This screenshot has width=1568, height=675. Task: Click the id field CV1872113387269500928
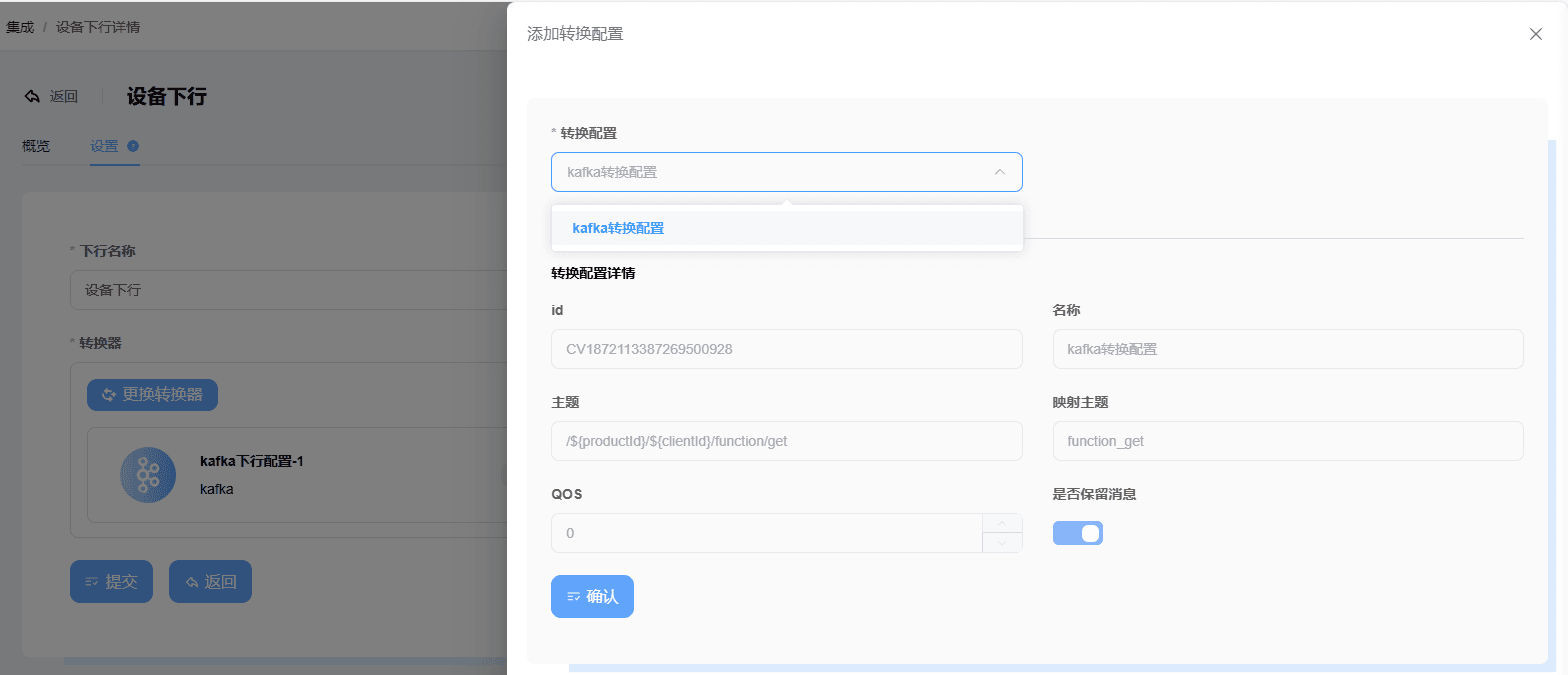[786, 349]
